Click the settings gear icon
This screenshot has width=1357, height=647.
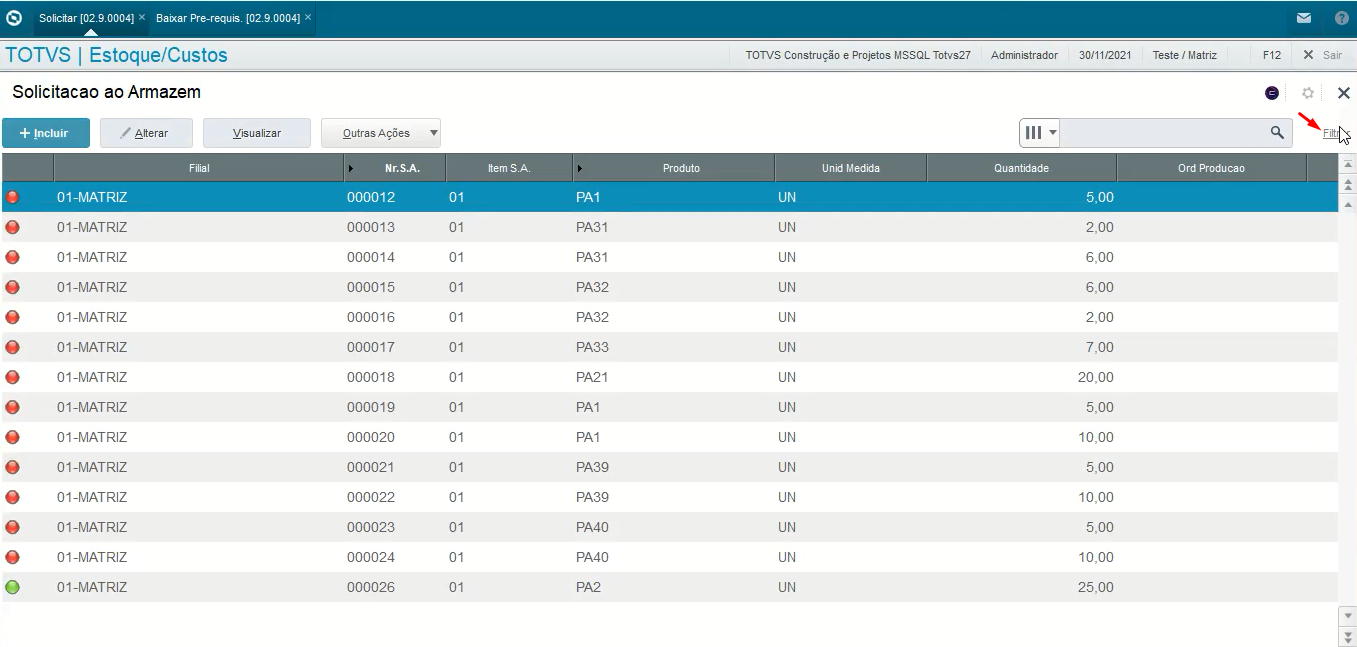pos(1307,93)
